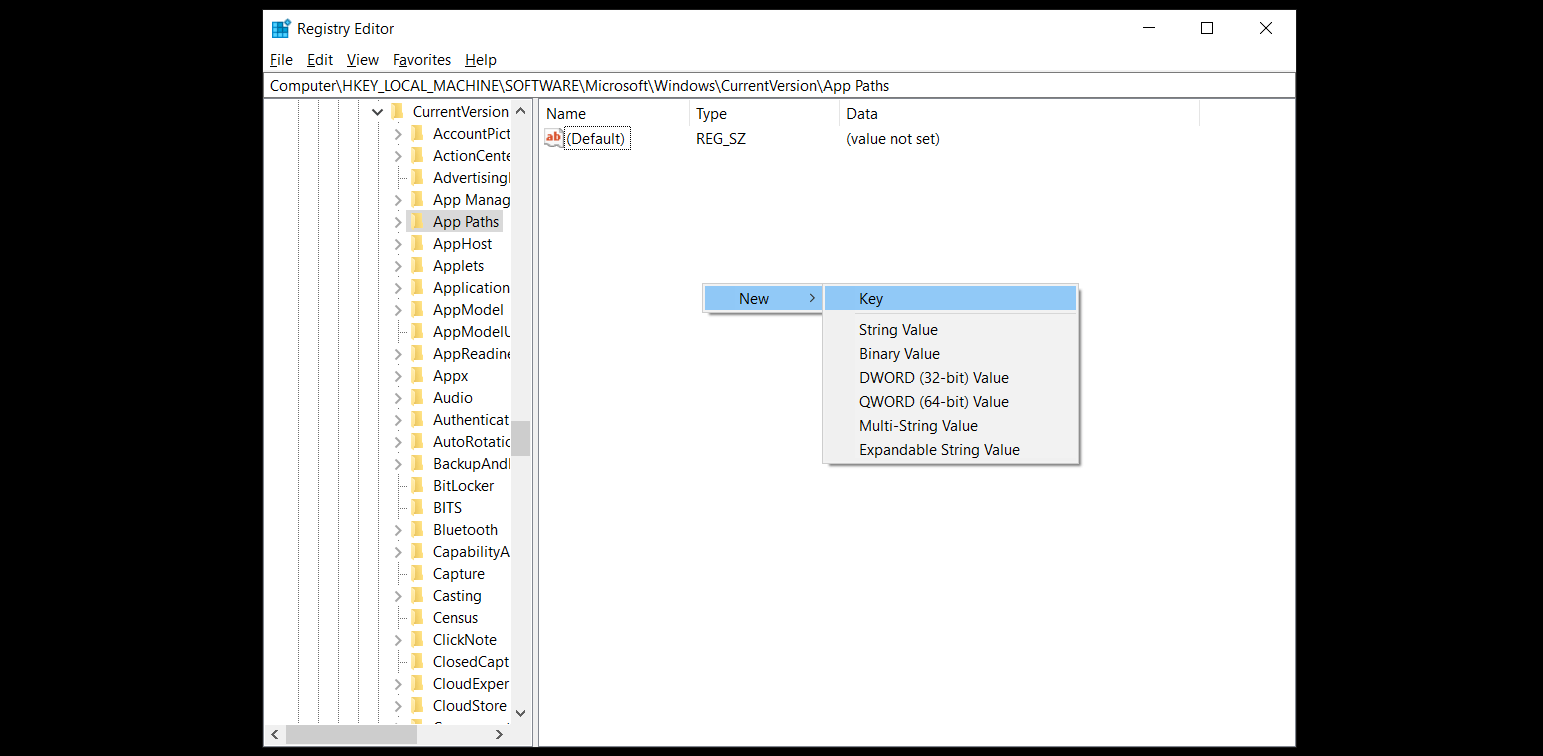Viewport: 1543px width, 756px height.
Task: Choose String Value in submenu
Action: coord(950,330)
